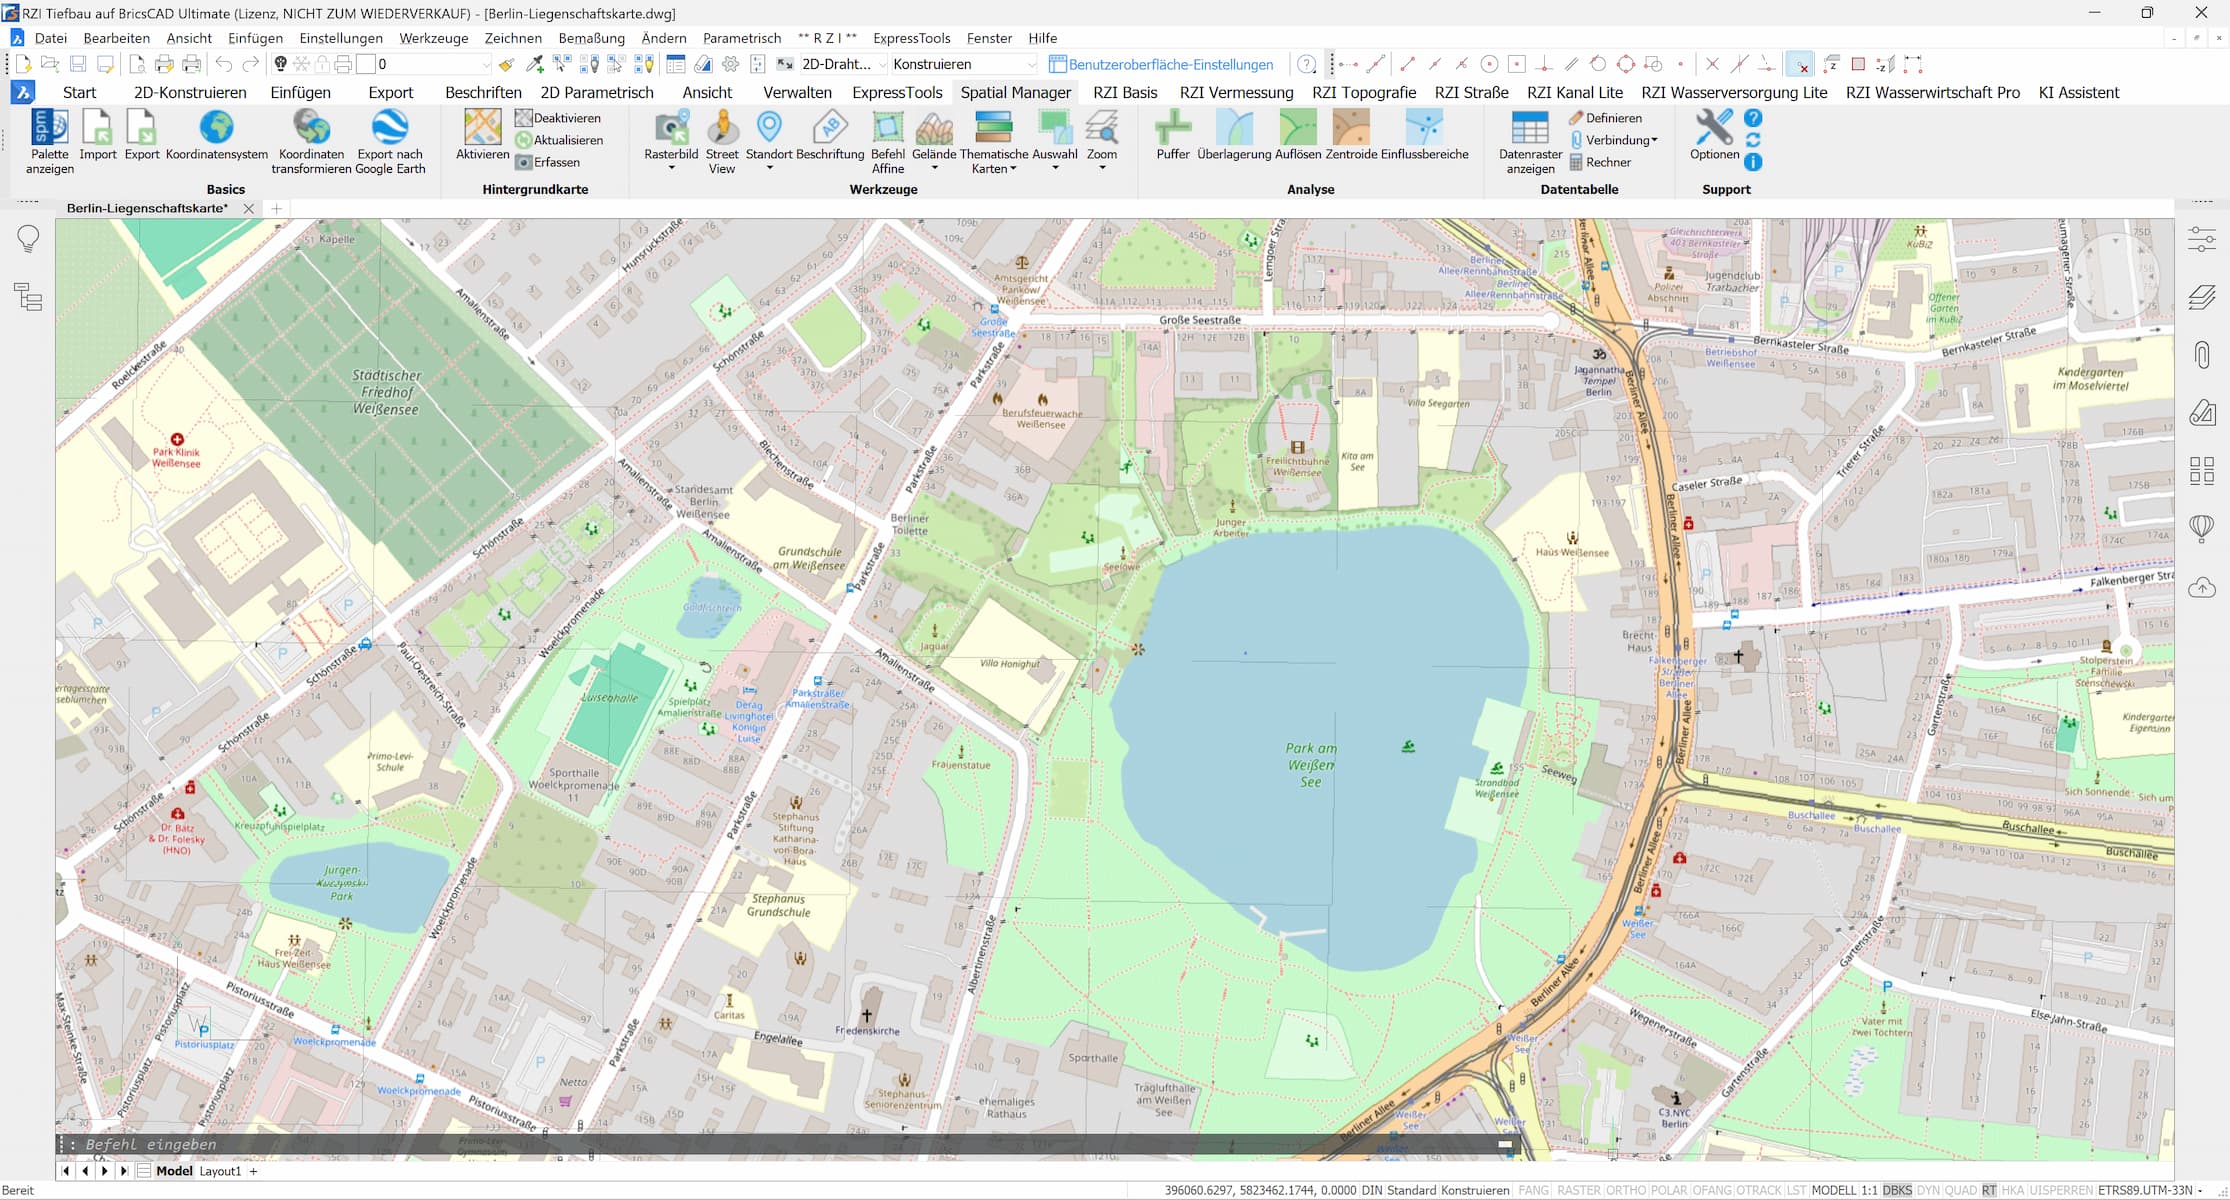
Task: Click the Definieren button
Action: pos(1605,118)
